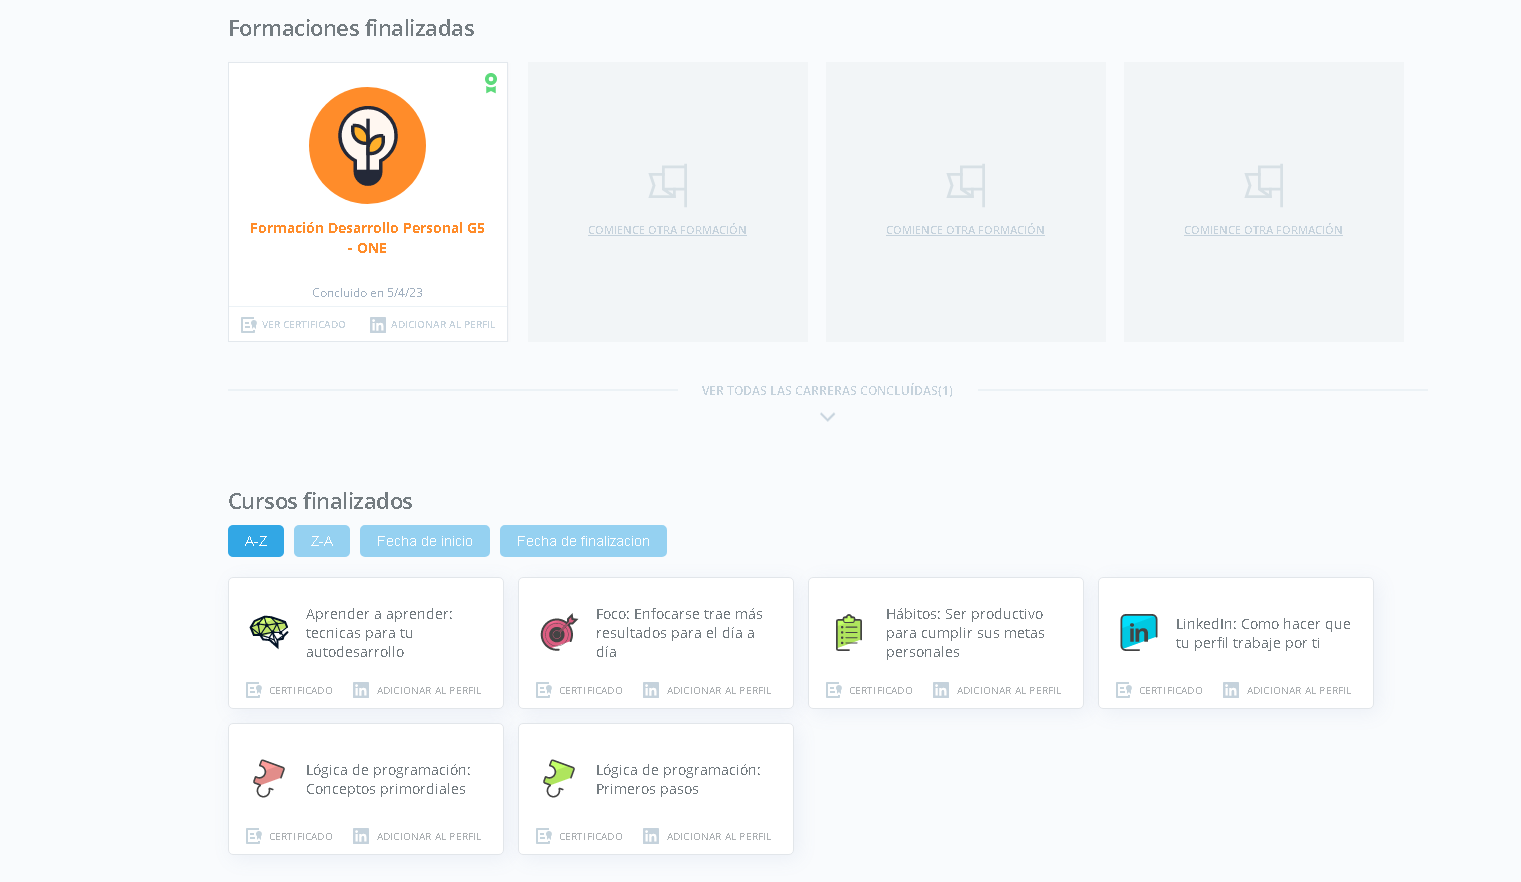Screen dimensions: 1521x882
Task: Open course Foco: Enfocarse trae más resultados
Action: (679, 633)
